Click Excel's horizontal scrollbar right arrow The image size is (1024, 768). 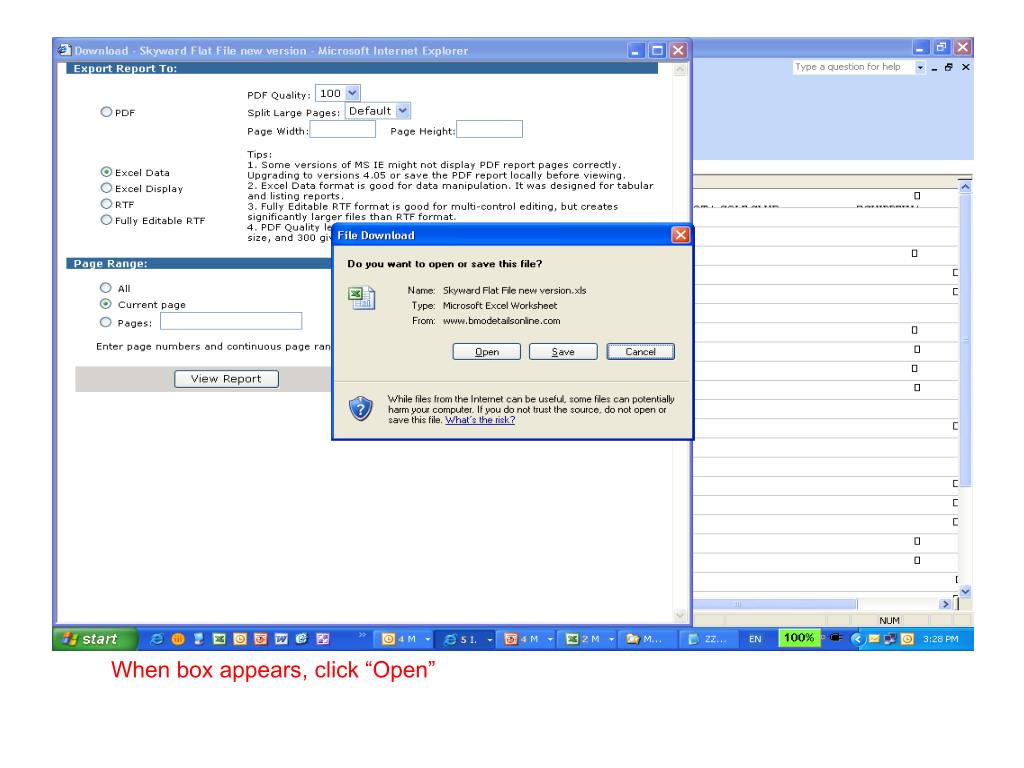click(945, 604)
